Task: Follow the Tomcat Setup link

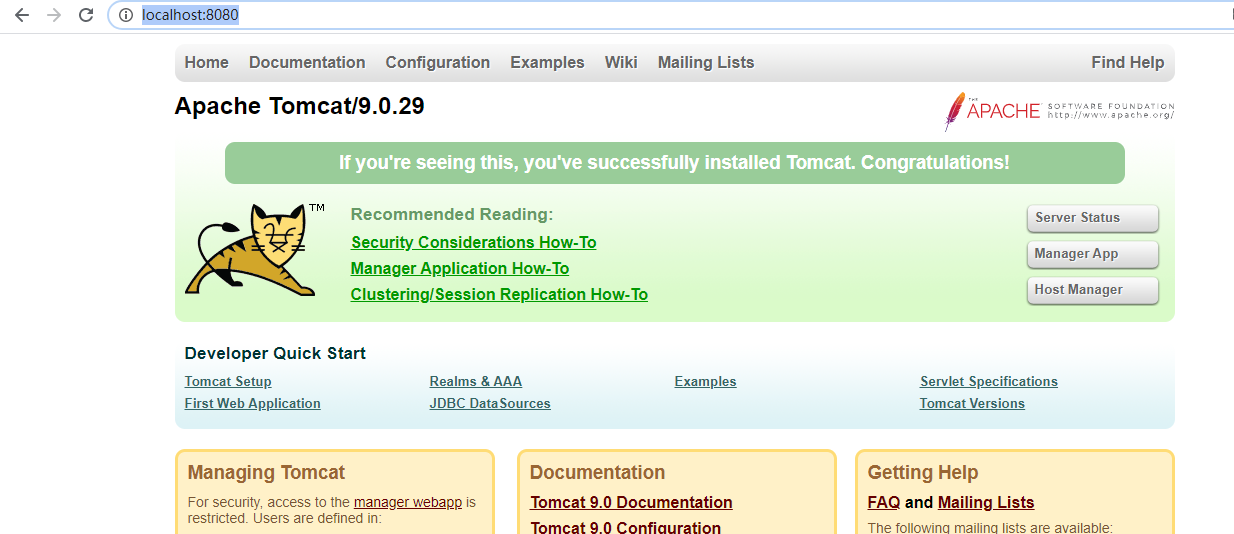Action: coord(228,381)
